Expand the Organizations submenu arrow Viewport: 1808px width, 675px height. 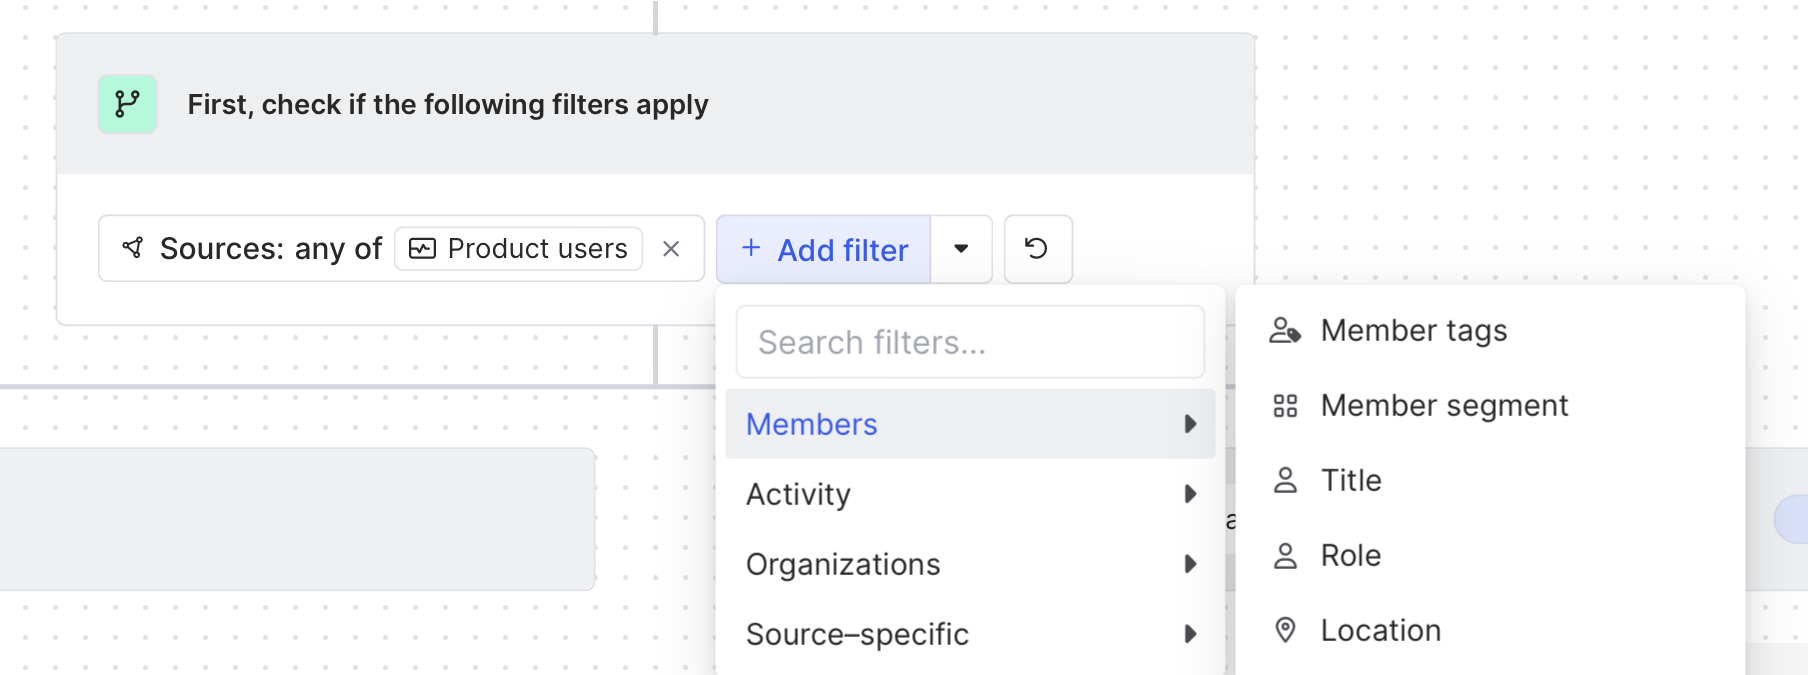[1190, 564]
